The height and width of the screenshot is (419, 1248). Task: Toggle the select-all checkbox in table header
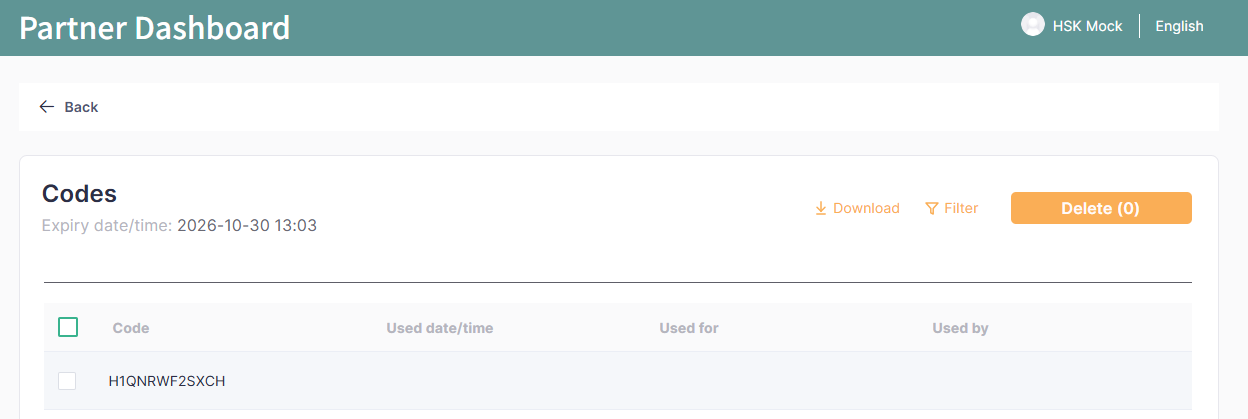(x=68, y=327)
